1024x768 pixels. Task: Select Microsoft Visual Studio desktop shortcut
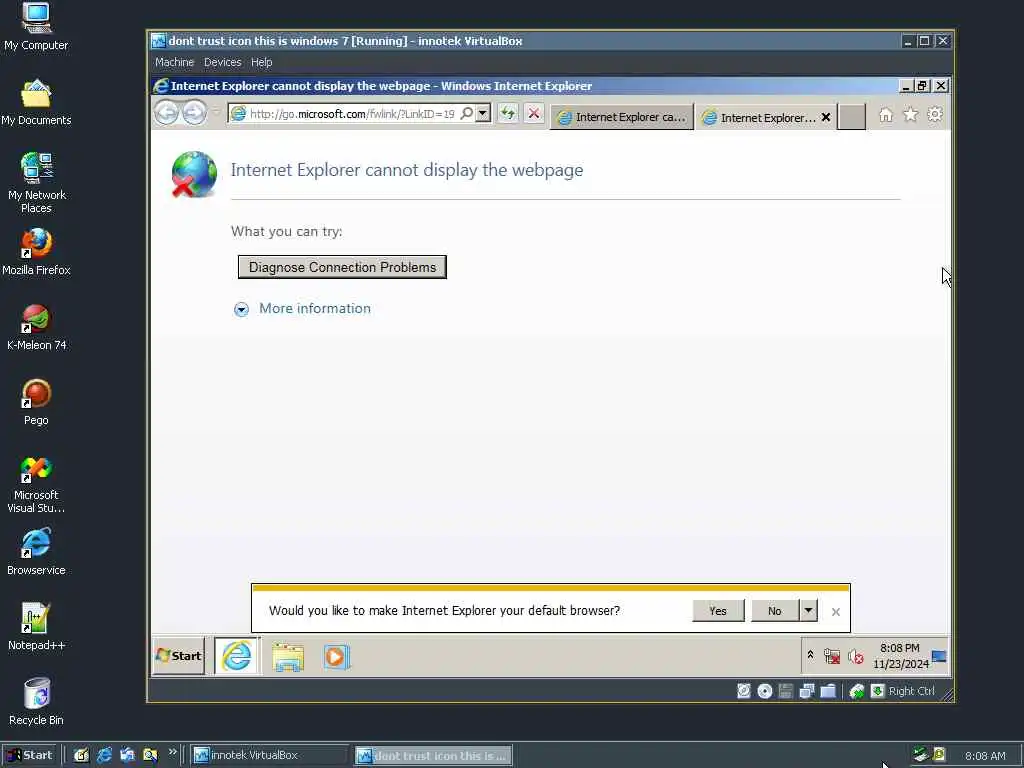click(x=36, y=485)
